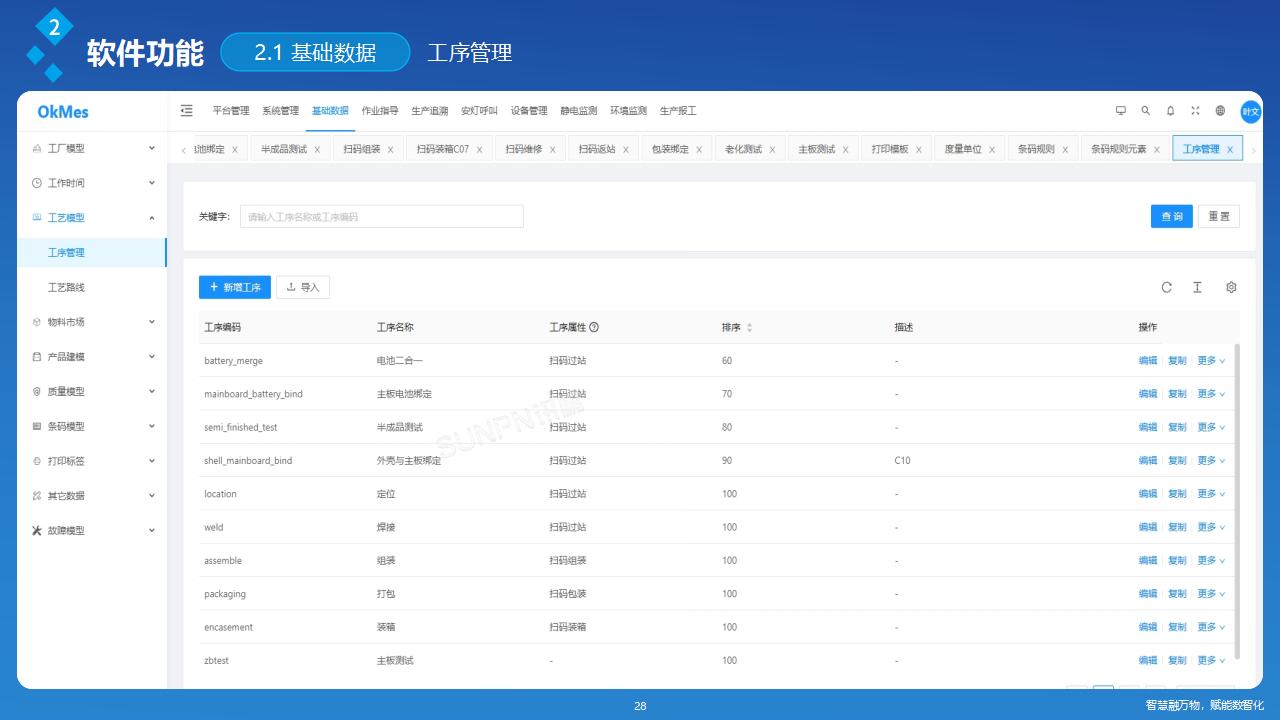This screenshot has height=720, width=1280.
Task: Open table density setting icon
Action: coord(1197,287)
